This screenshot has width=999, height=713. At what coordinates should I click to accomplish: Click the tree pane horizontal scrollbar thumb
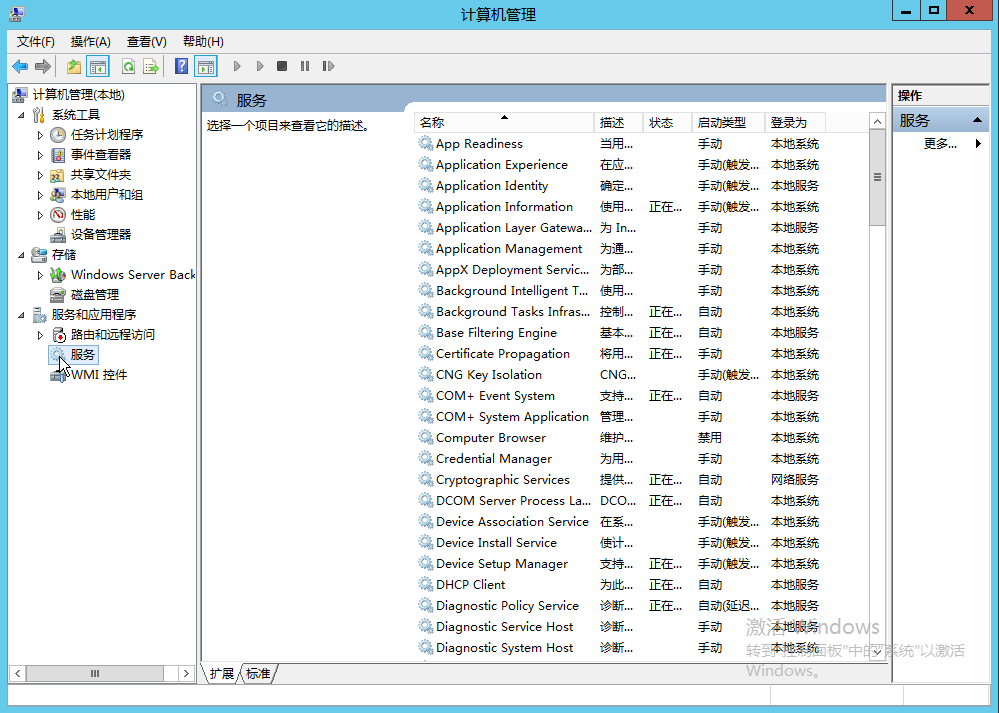[94, 673]
